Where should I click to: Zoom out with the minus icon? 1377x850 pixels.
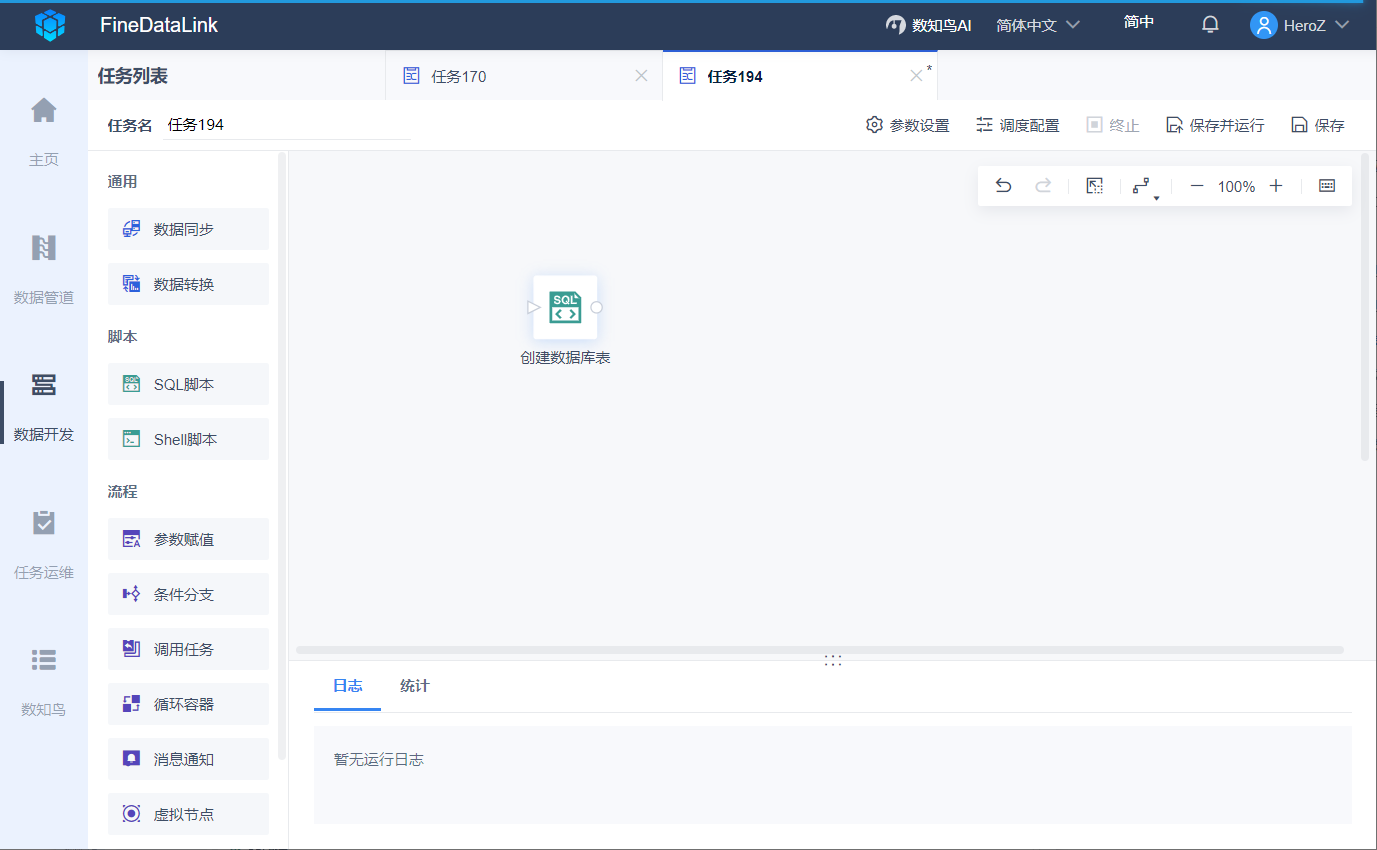tap(1196, 186)
